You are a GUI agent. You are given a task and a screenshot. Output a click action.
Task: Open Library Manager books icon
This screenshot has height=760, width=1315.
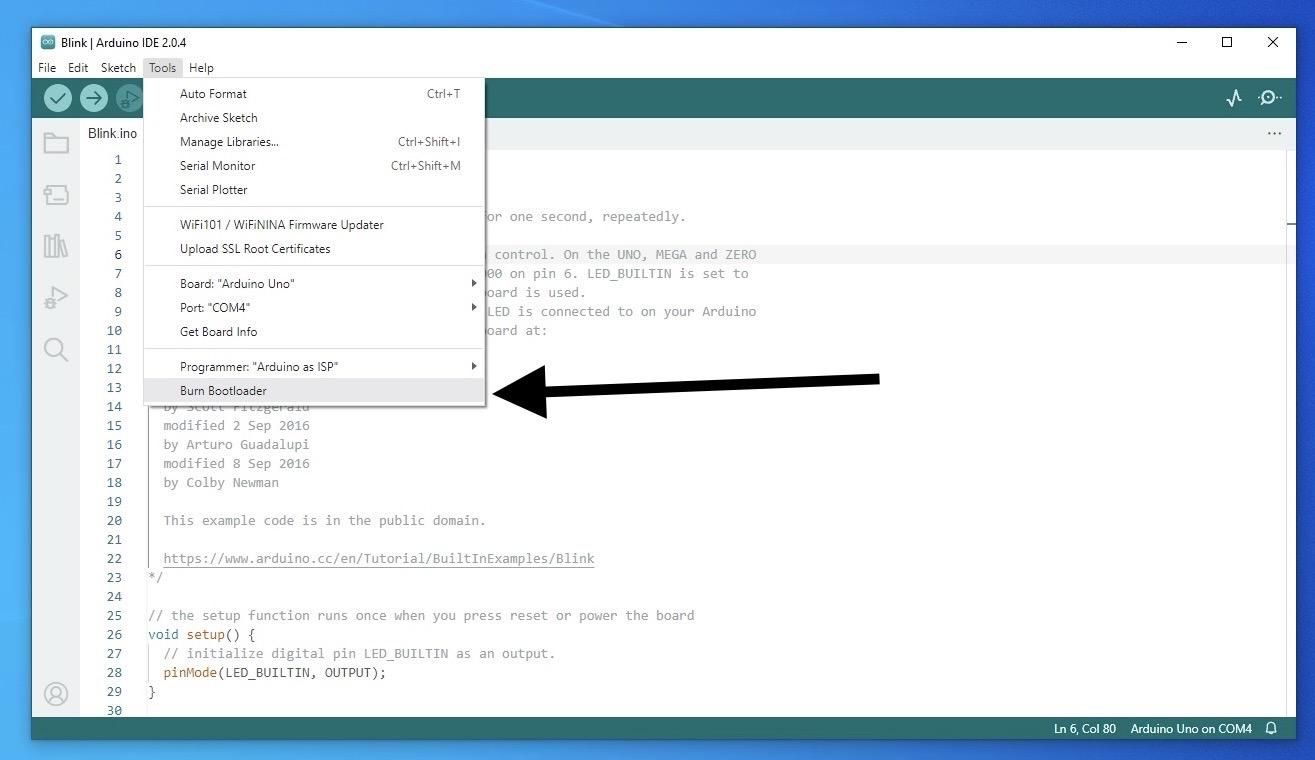point(56,246)
